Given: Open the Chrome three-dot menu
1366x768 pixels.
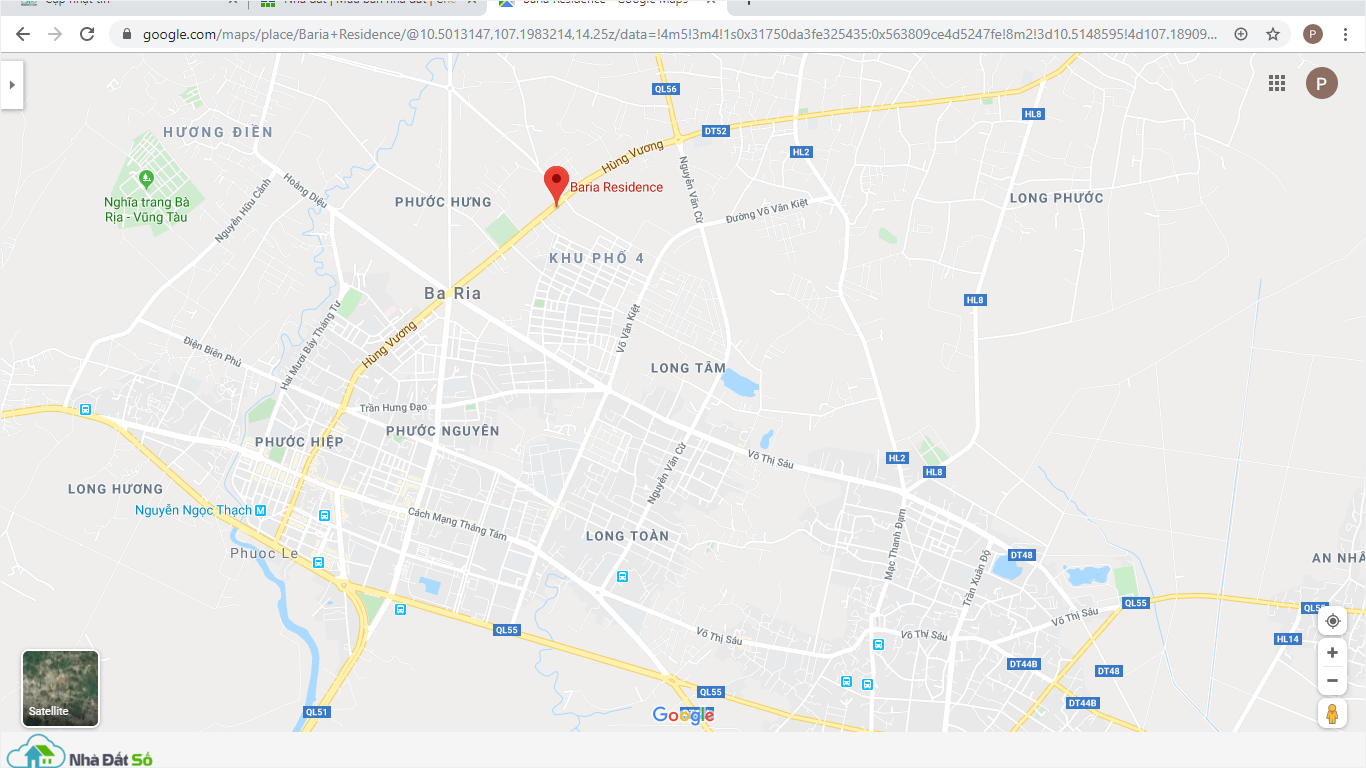Looking at the screenshot, I should click(x=1345, y=34).
